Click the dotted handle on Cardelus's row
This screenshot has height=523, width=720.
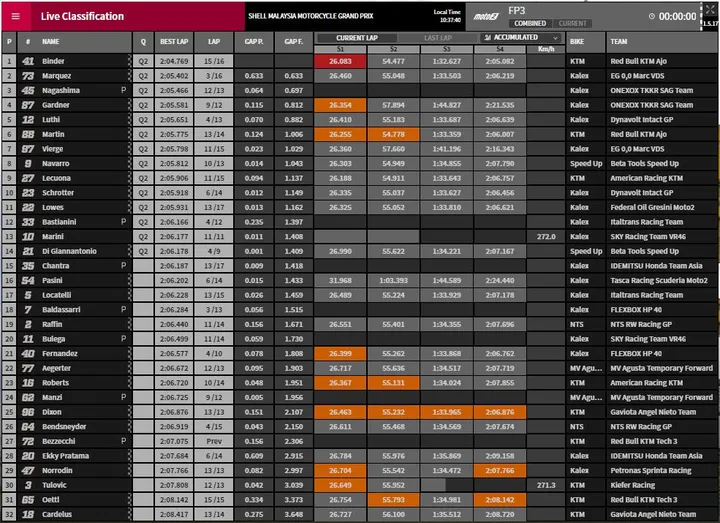129,514
